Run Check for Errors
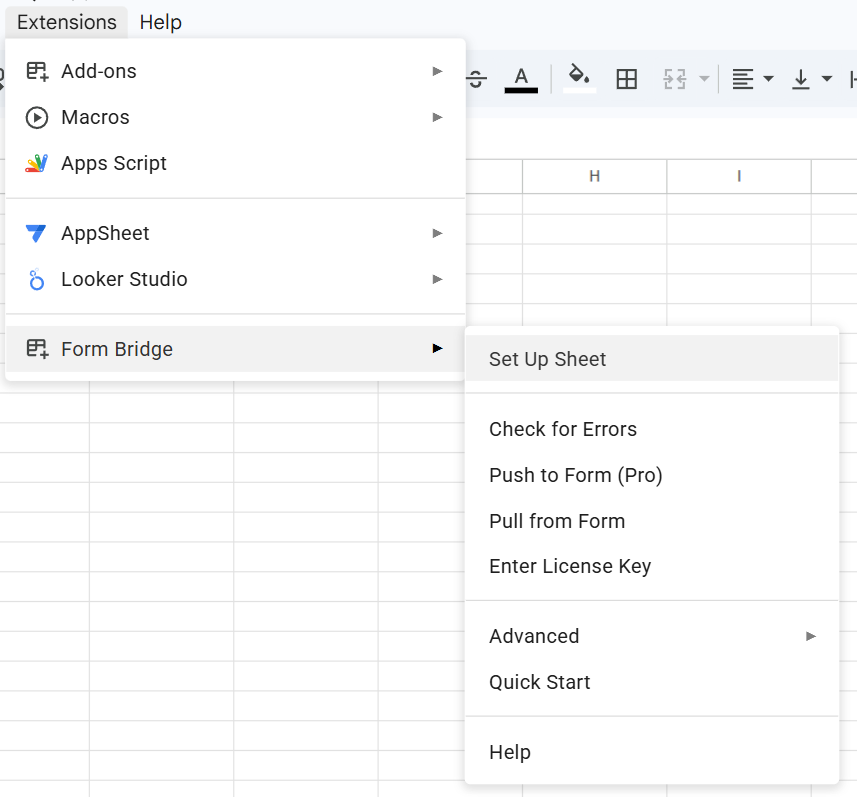This screenshot has height=797, width=857. tap(651, 430)
